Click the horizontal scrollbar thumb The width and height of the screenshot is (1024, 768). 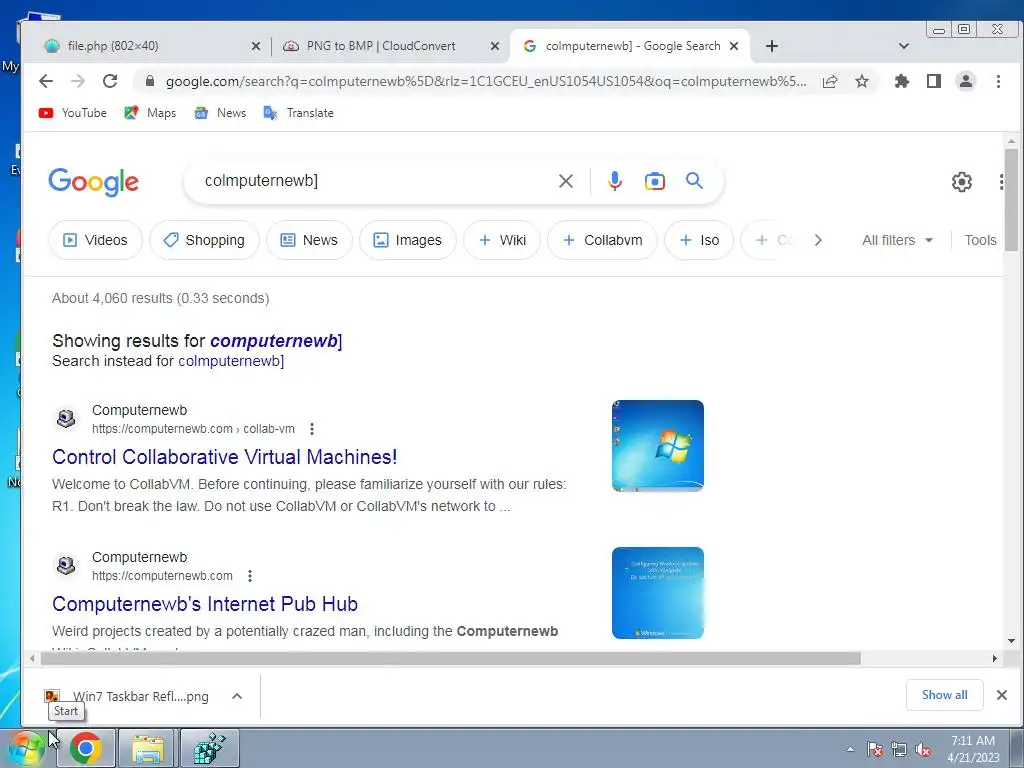point(451,658)
